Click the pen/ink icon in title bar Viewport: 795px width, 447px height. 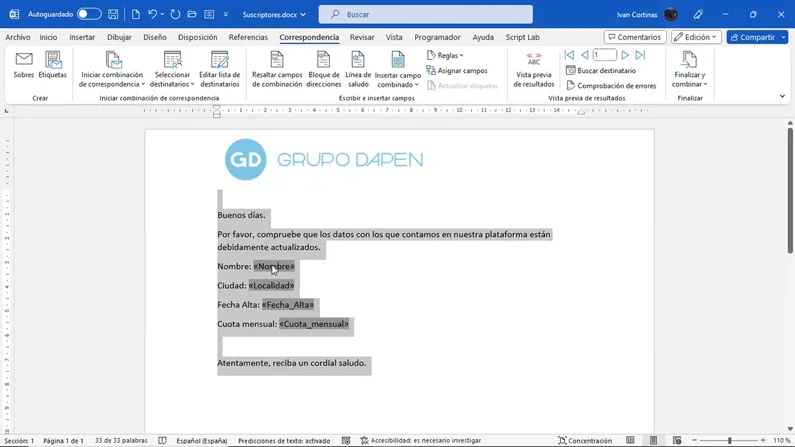coord(698,15)
